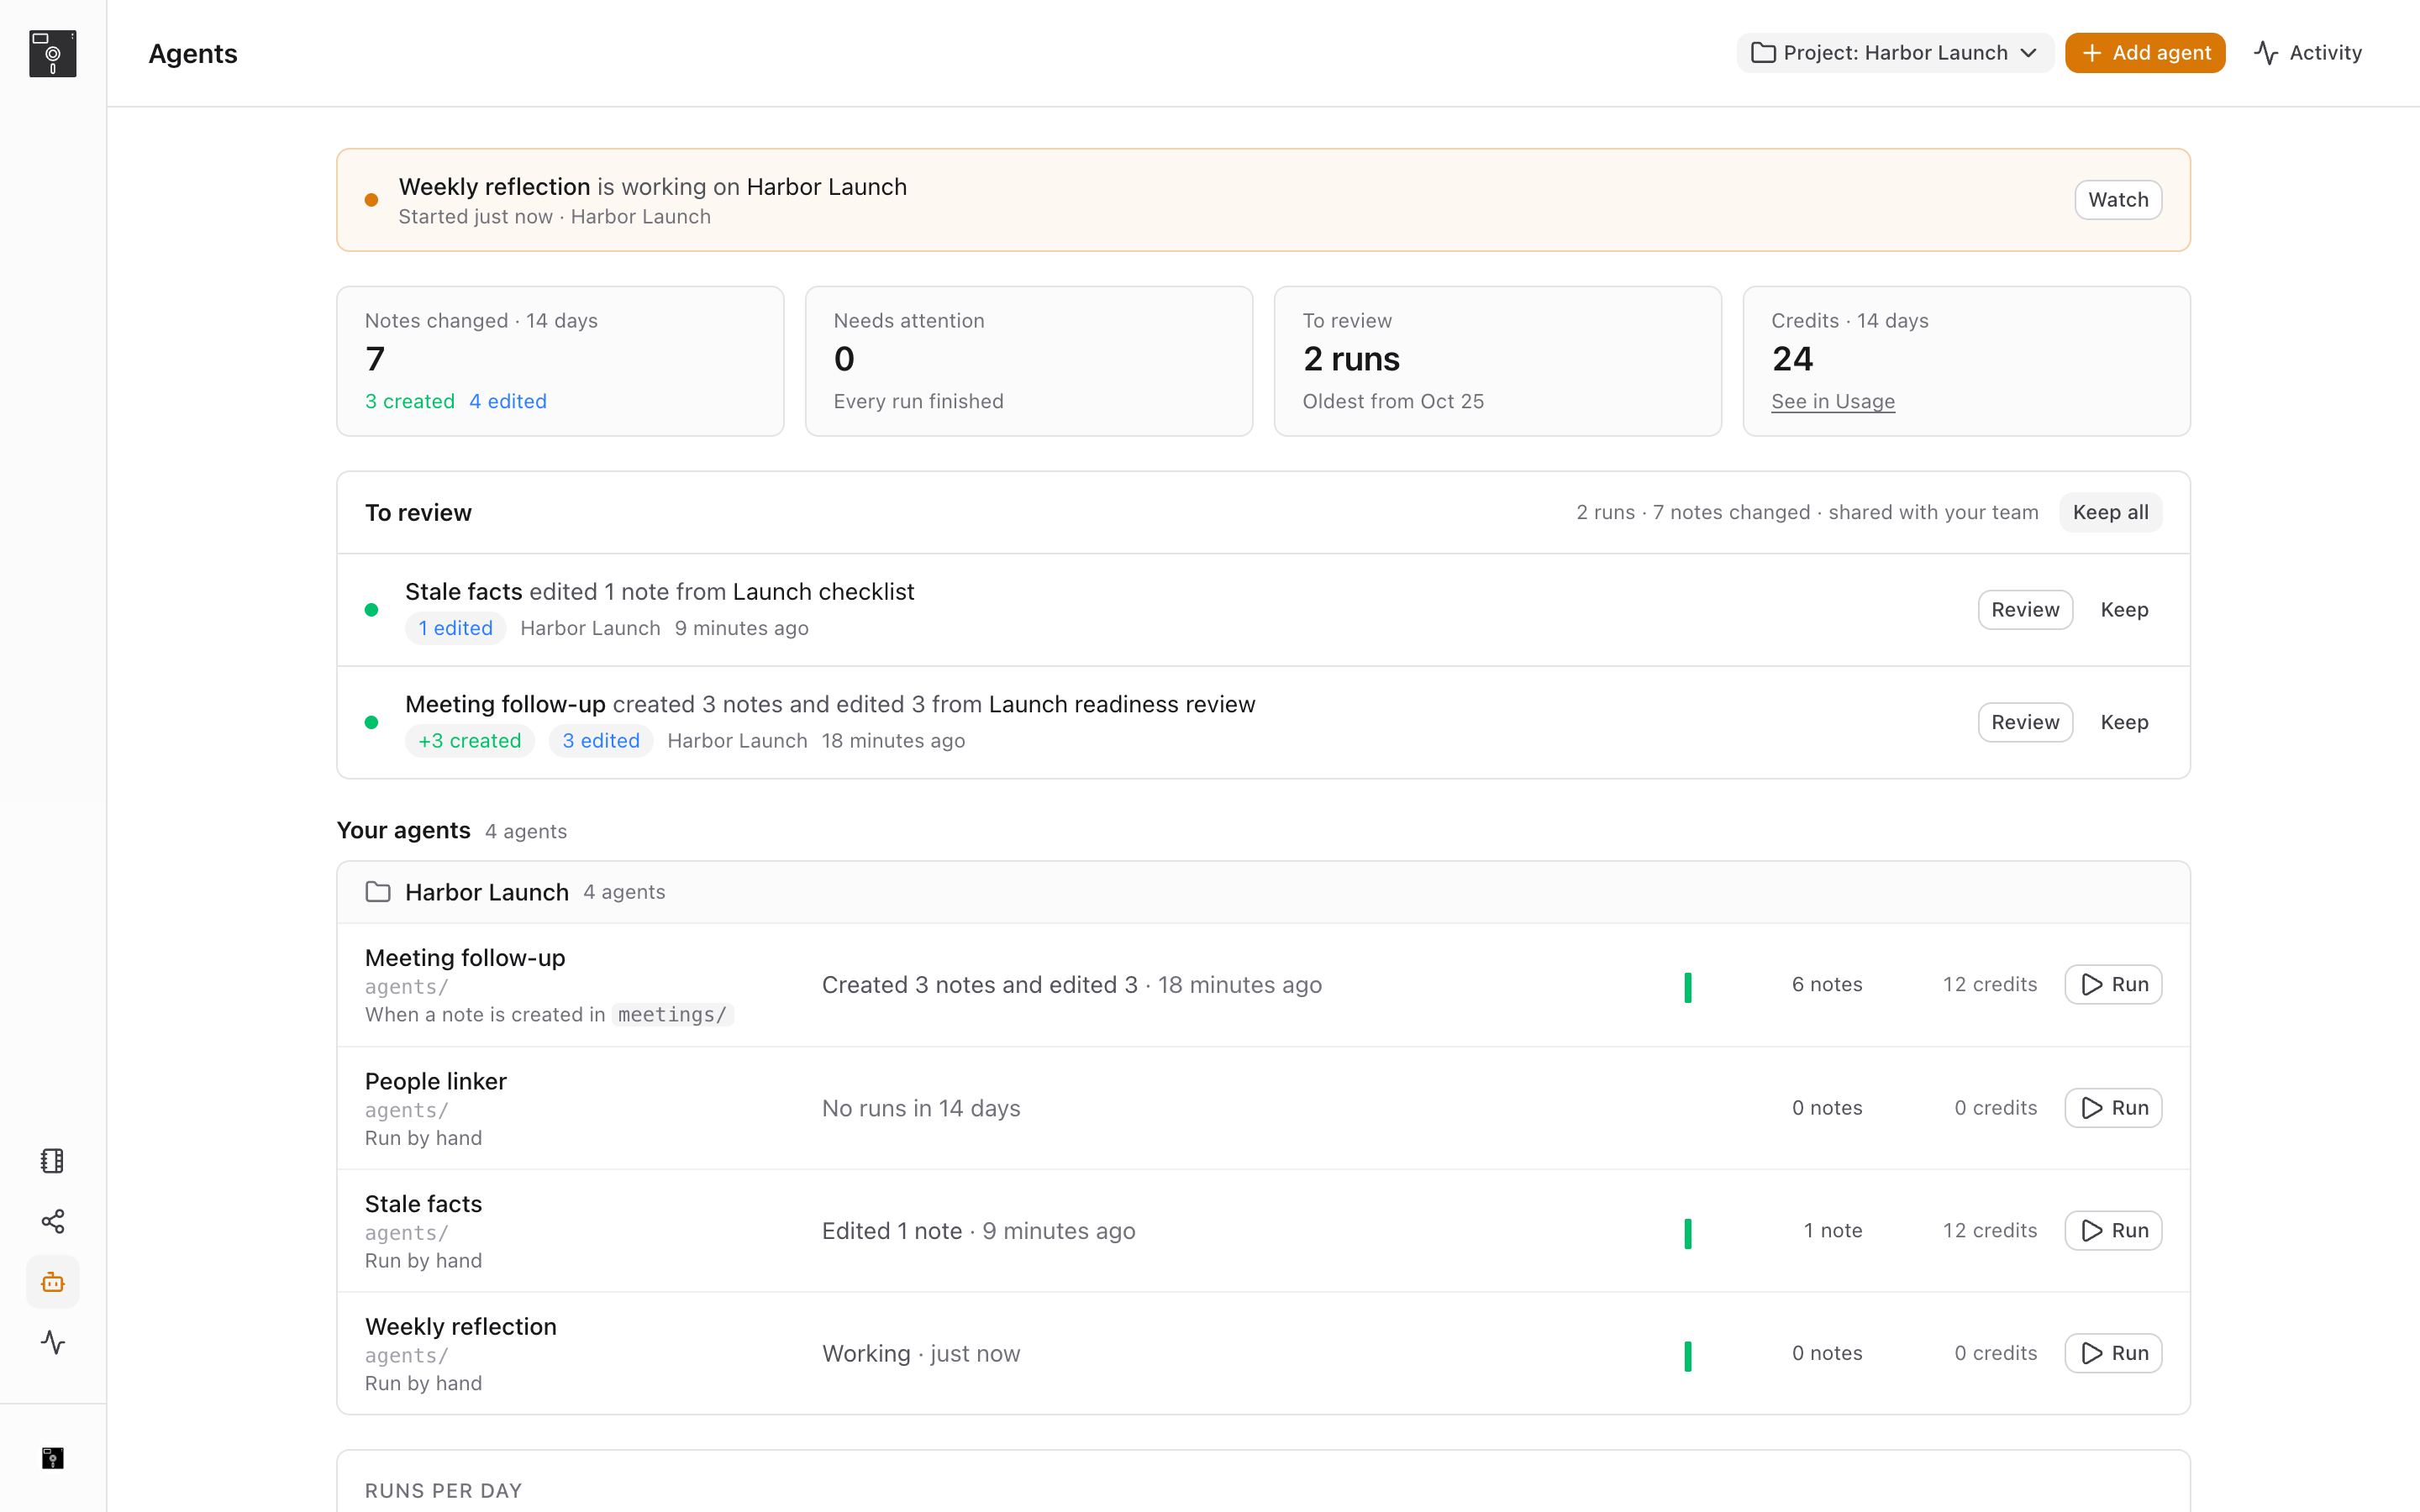Click the Agents page title
Image resolution: width=2420 pixels, height=1512 pixels.
(193, 53)
